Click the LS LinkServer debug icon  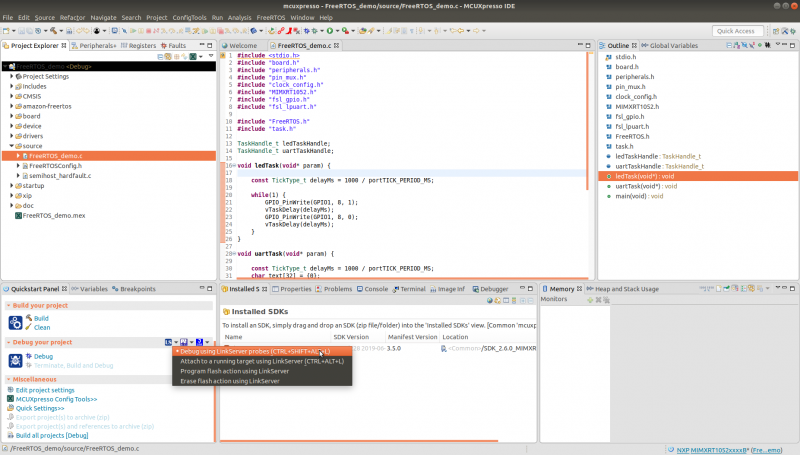[169, 342]
